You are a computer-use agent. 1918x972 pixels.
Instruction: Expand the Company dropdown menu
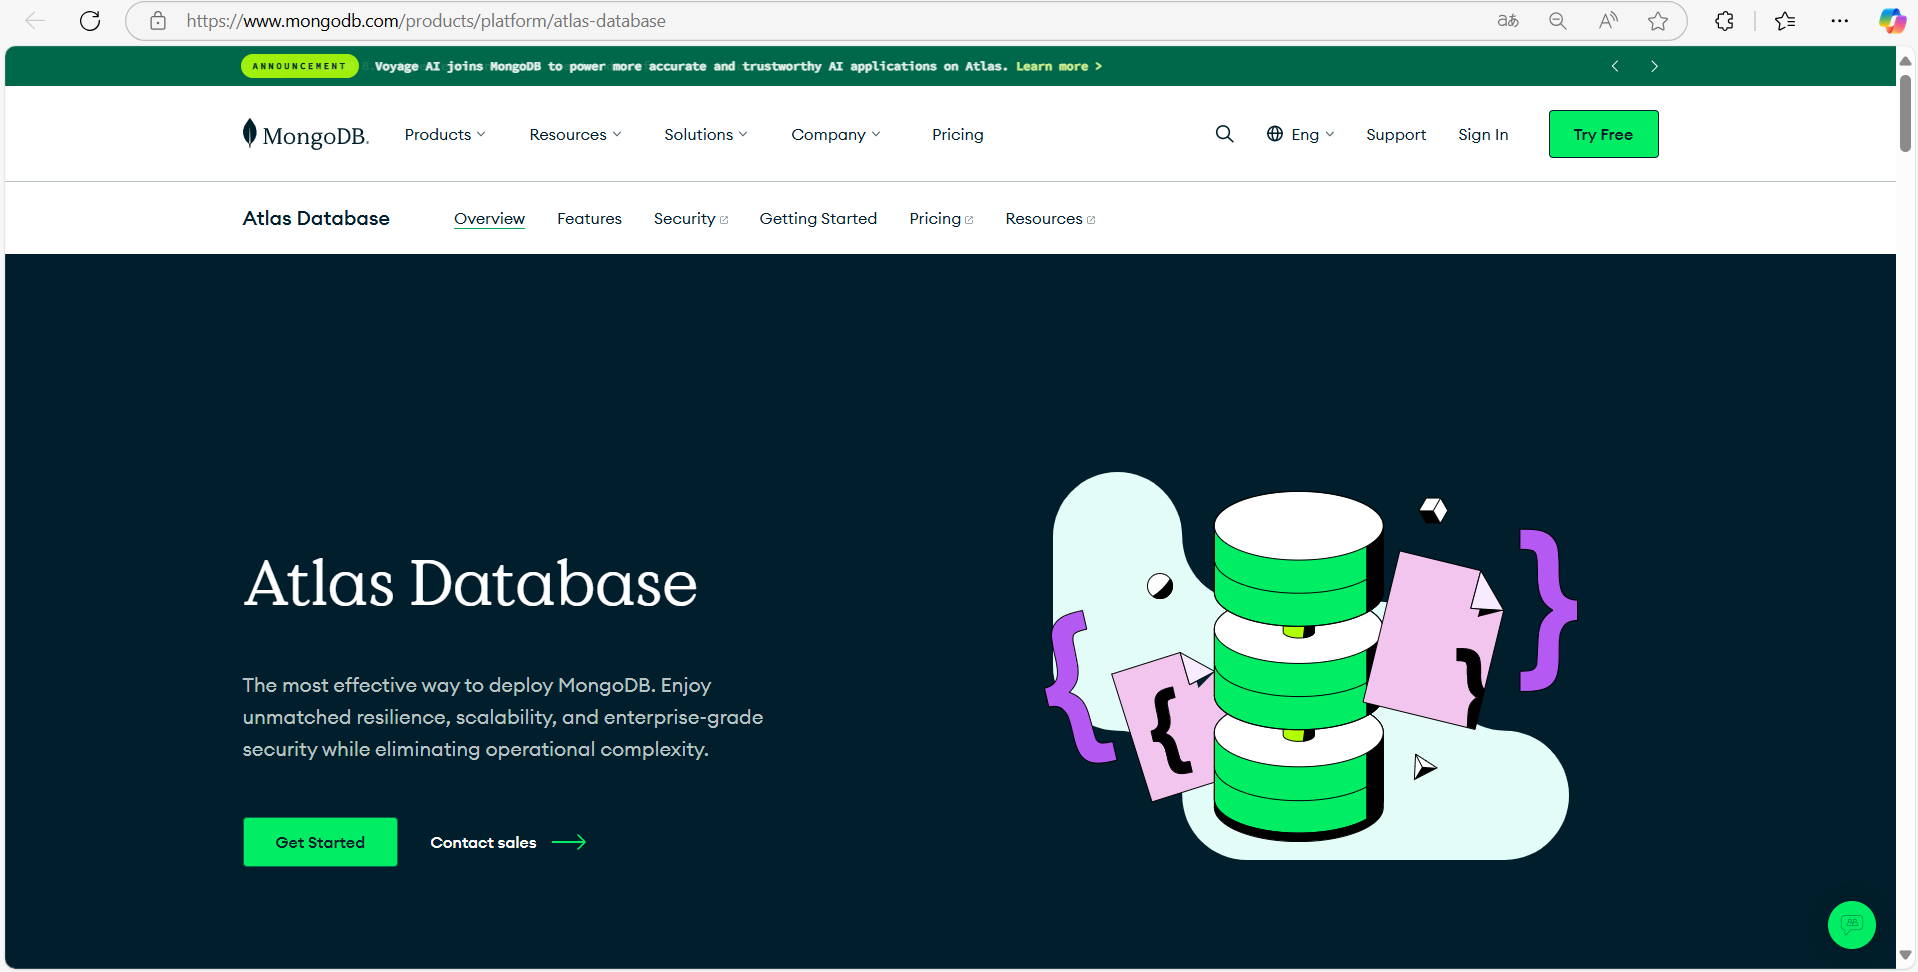pyautogui.click(x=835, y=134)
